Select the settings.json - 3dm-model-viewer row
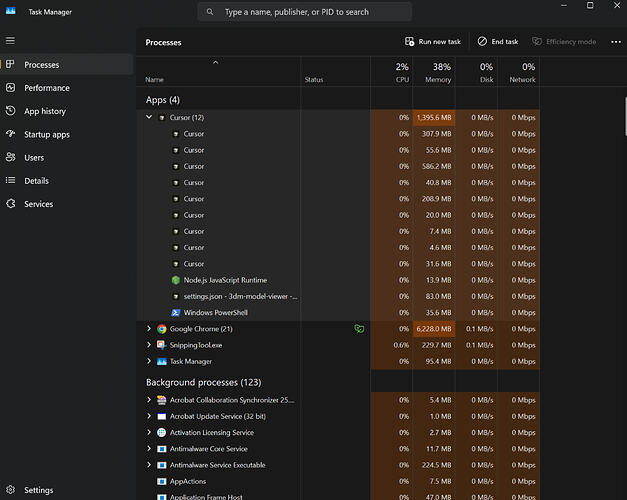627x500 pixels. click(338, 296)
